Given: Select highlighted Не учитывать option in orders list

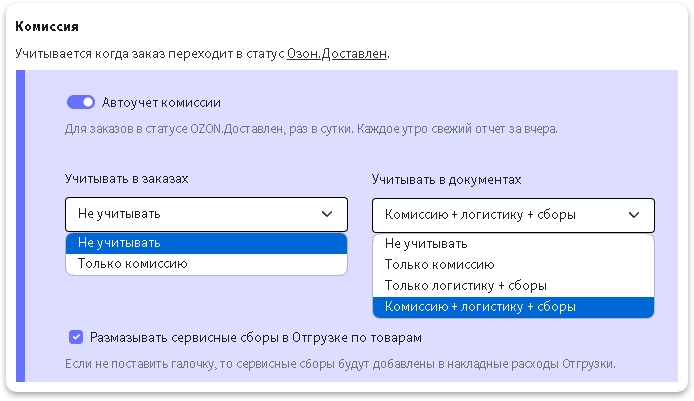Looking at the screenshot, I should 206,243.
